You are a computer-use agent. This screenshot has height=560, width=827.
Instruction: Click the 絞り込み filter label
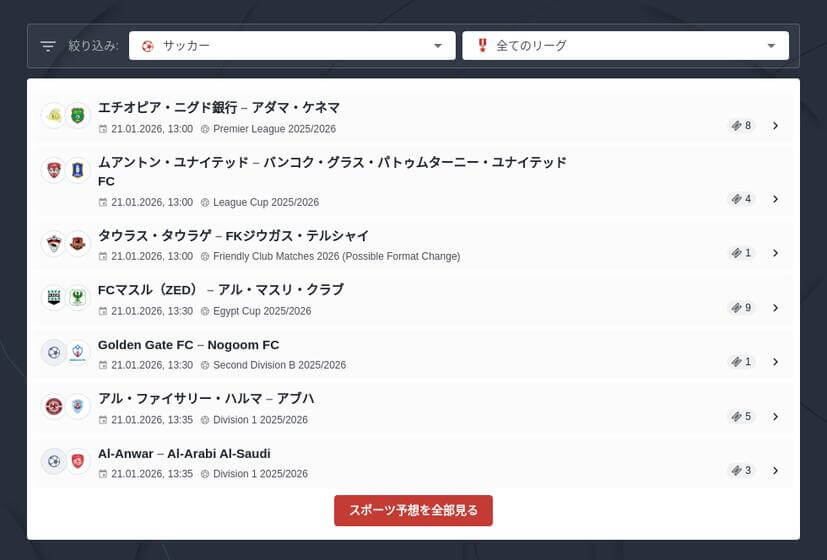[x=93, y=46]
